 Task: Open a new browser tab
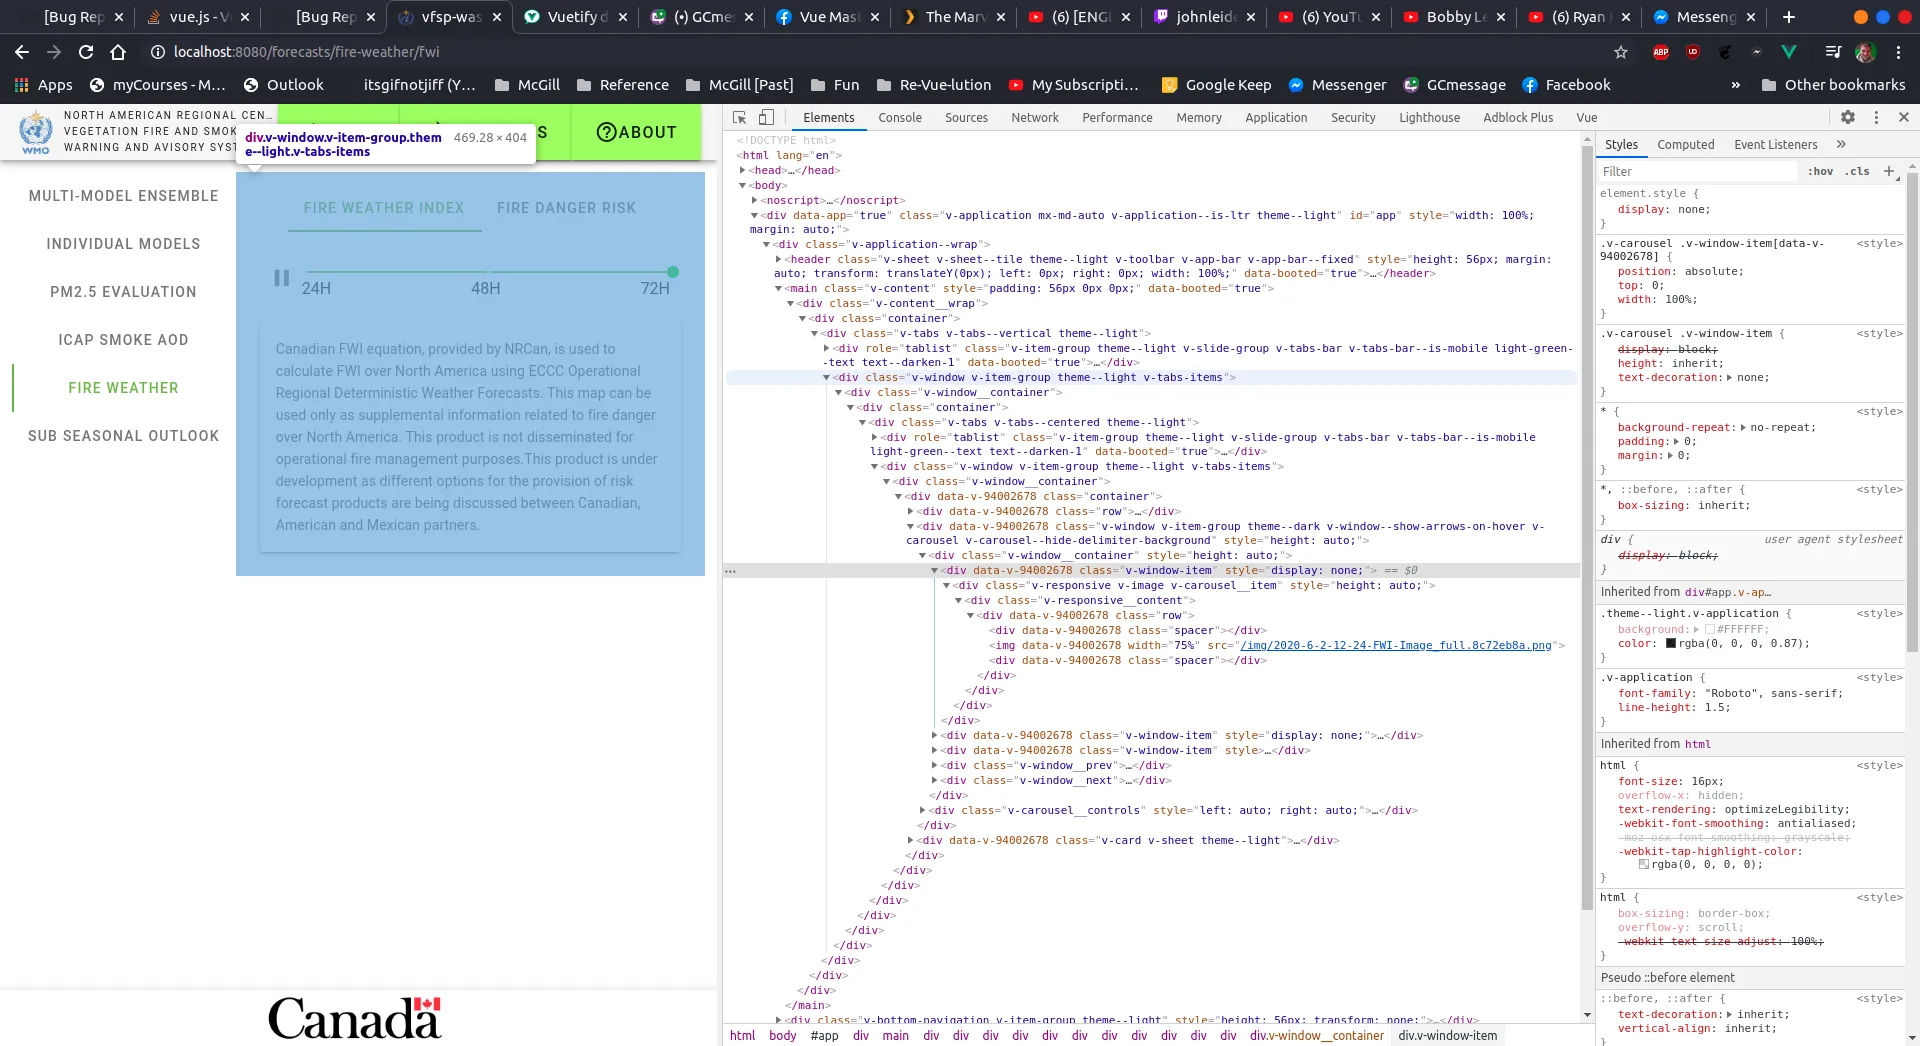tap(1789, 17)
